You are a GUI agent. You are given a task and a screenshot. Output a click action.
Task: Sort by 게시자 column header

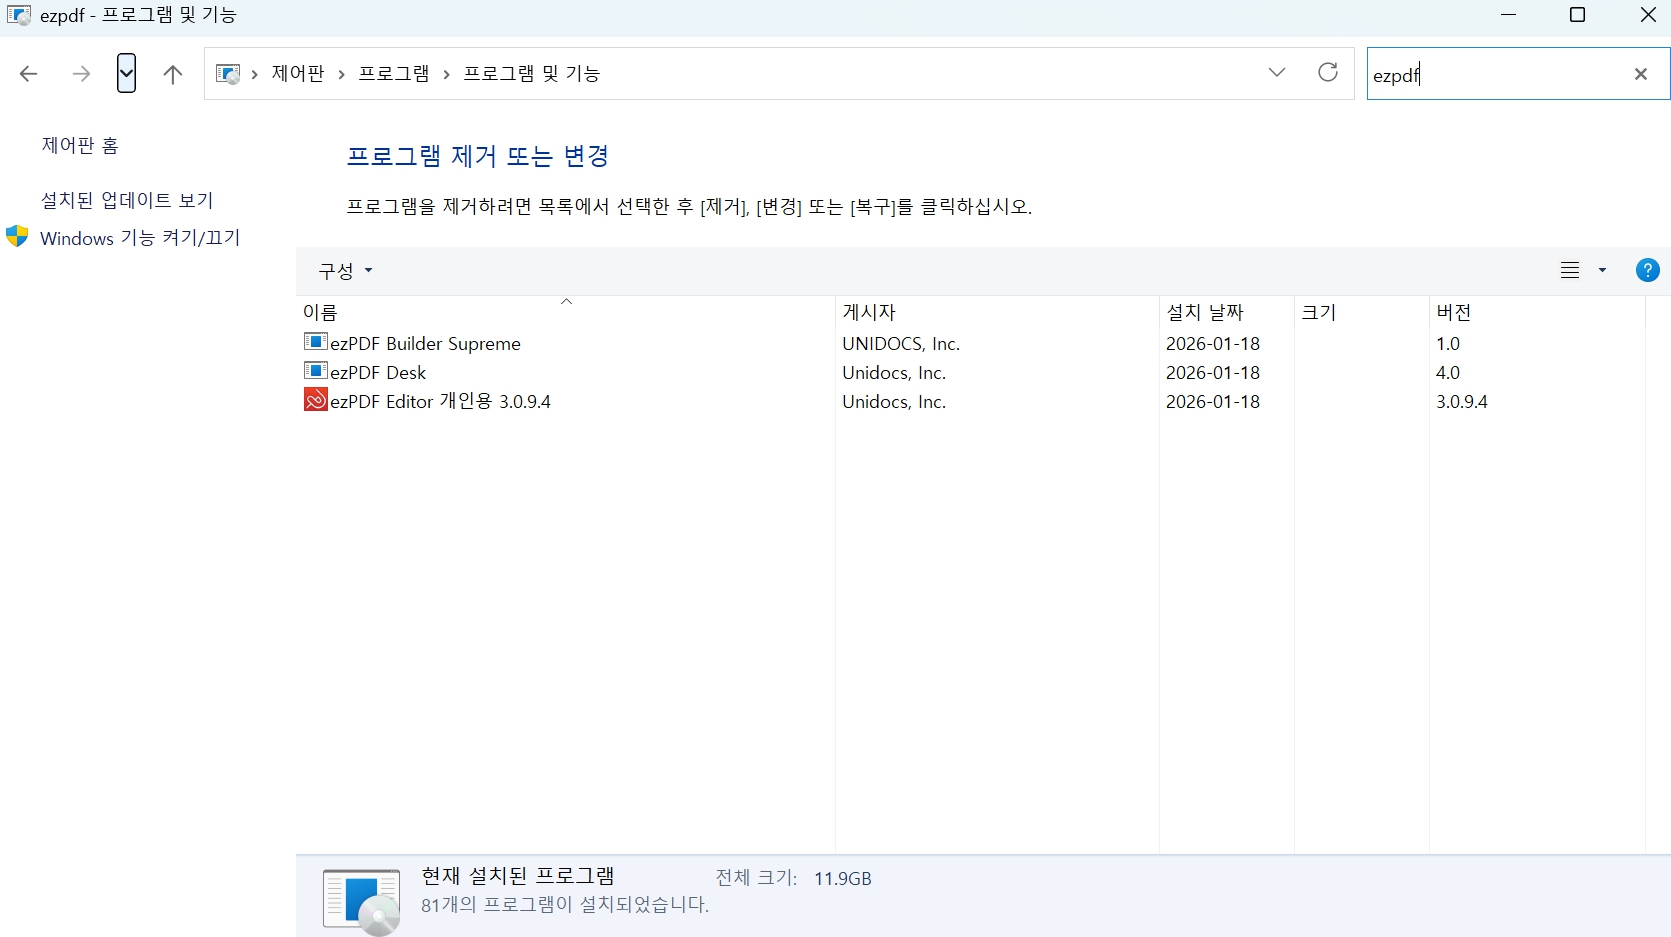tap(997, 312)
